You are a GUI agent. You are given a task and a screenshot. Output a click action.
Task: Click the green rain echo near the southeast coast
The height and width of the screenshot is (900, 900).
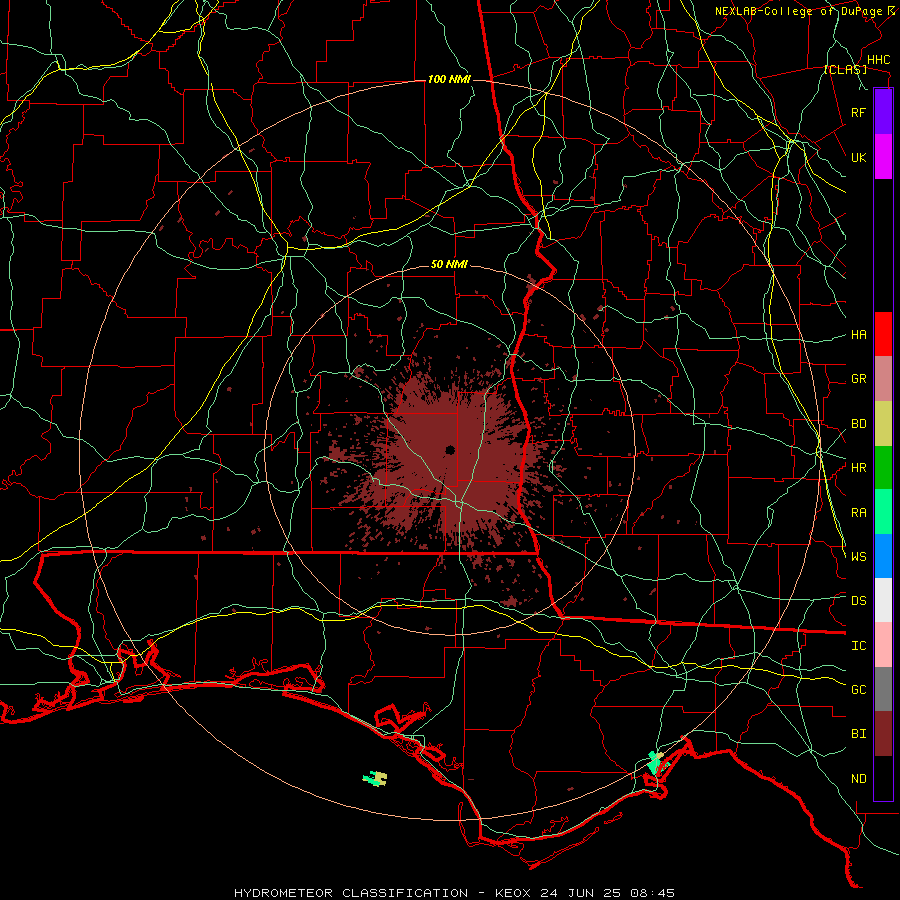tap(655, 763)
